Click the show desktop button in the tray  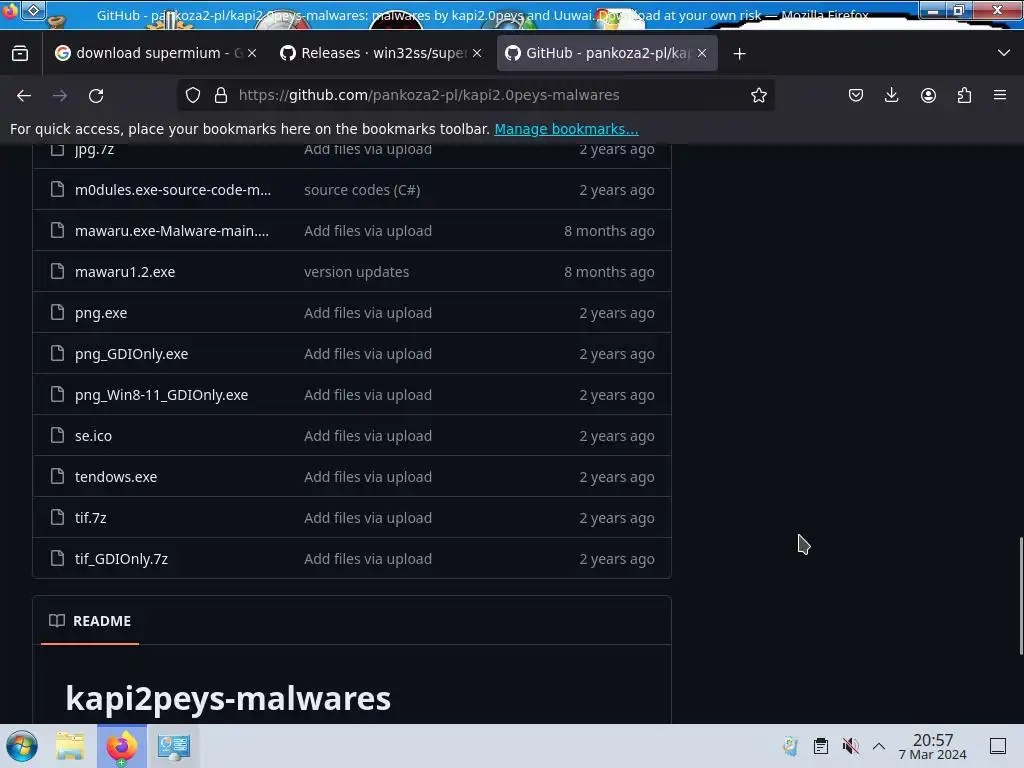998,746
